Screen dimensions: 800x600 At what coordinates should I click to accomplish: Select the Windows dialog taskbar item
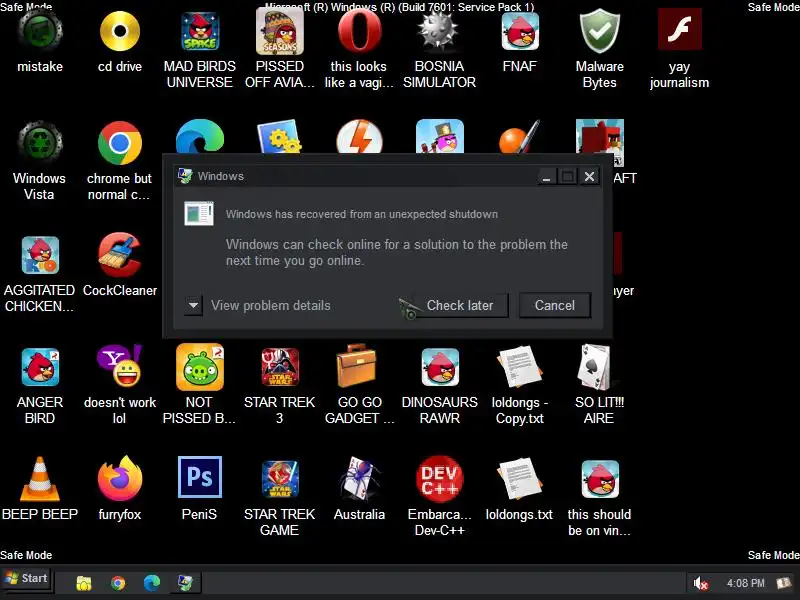[185, 583]
